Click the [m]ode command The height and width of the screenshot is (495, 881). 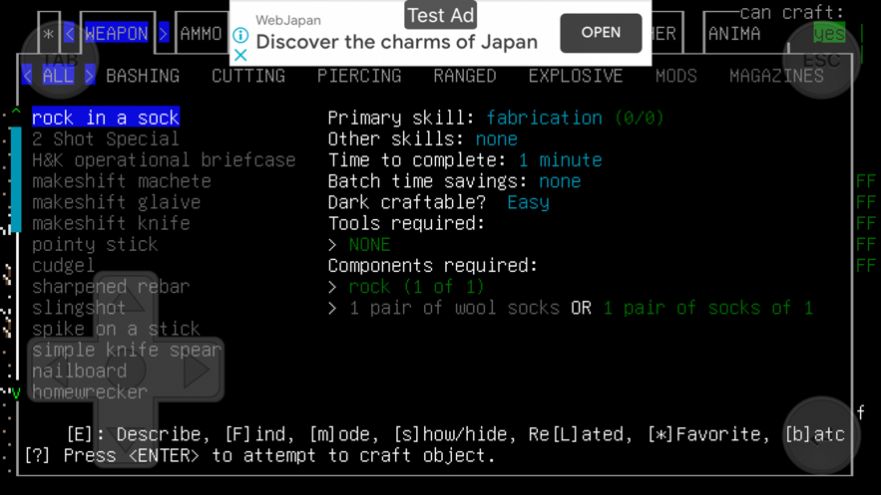tap(344, 434)
